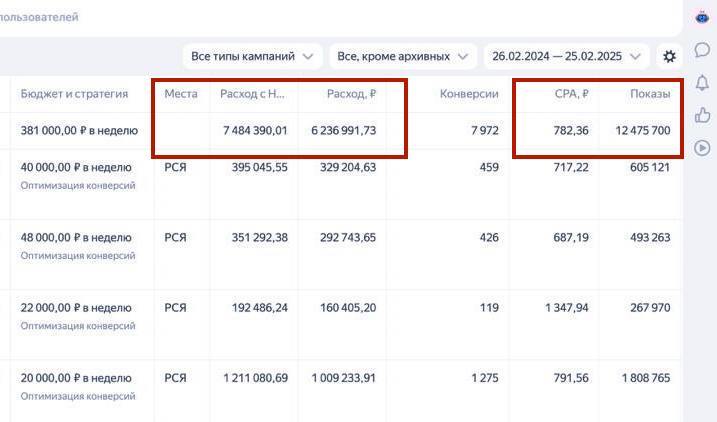Click the 'Показы' column header
Screen dimensions: 717x422
point(649,94)
